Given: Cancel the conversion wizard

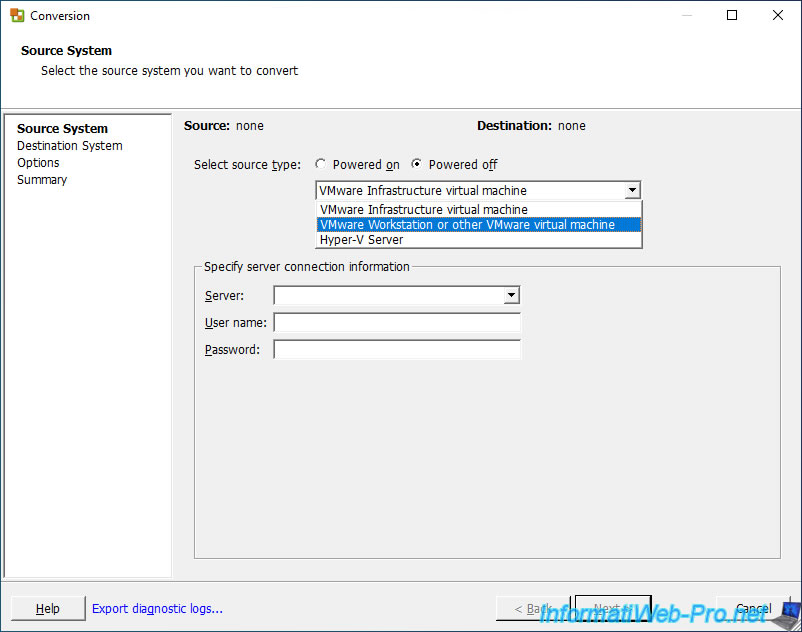Looking at the screenshot, I should pyautogui.click(x=753, y=608).
